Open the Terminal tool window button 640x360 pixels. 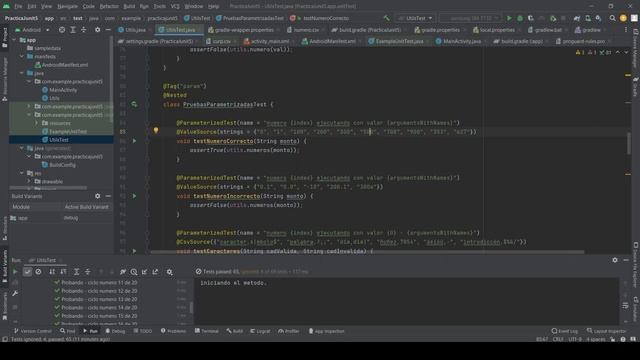(207, 331)
